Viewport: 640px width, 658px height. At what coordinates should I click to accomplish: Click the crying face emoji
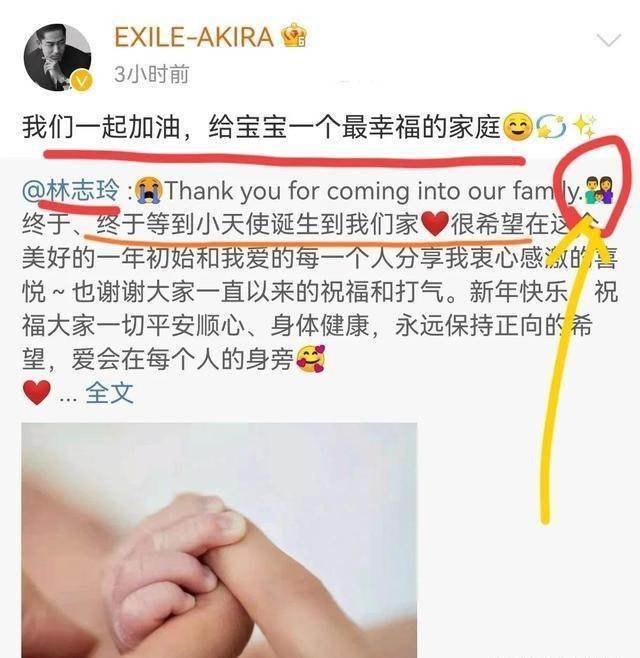[150, 191]
